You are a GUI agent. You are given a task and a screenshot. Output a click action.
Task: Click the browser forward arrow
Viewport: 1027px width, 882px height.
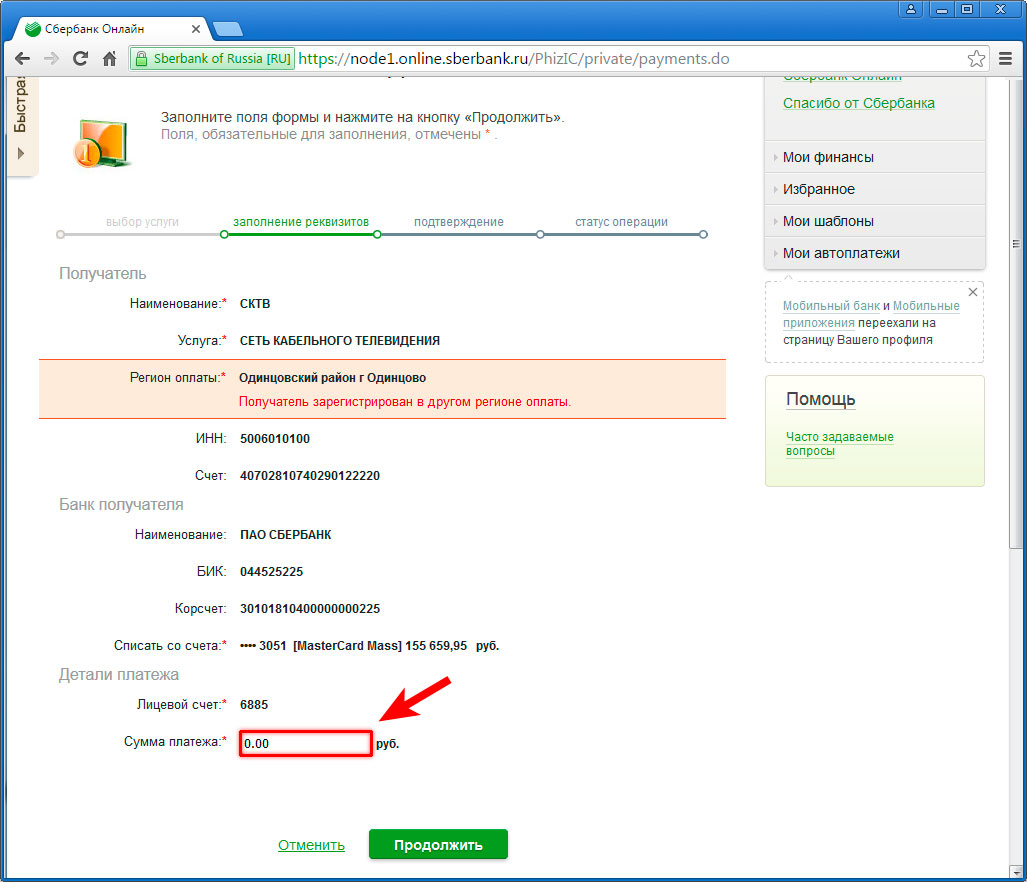point(51,59)
